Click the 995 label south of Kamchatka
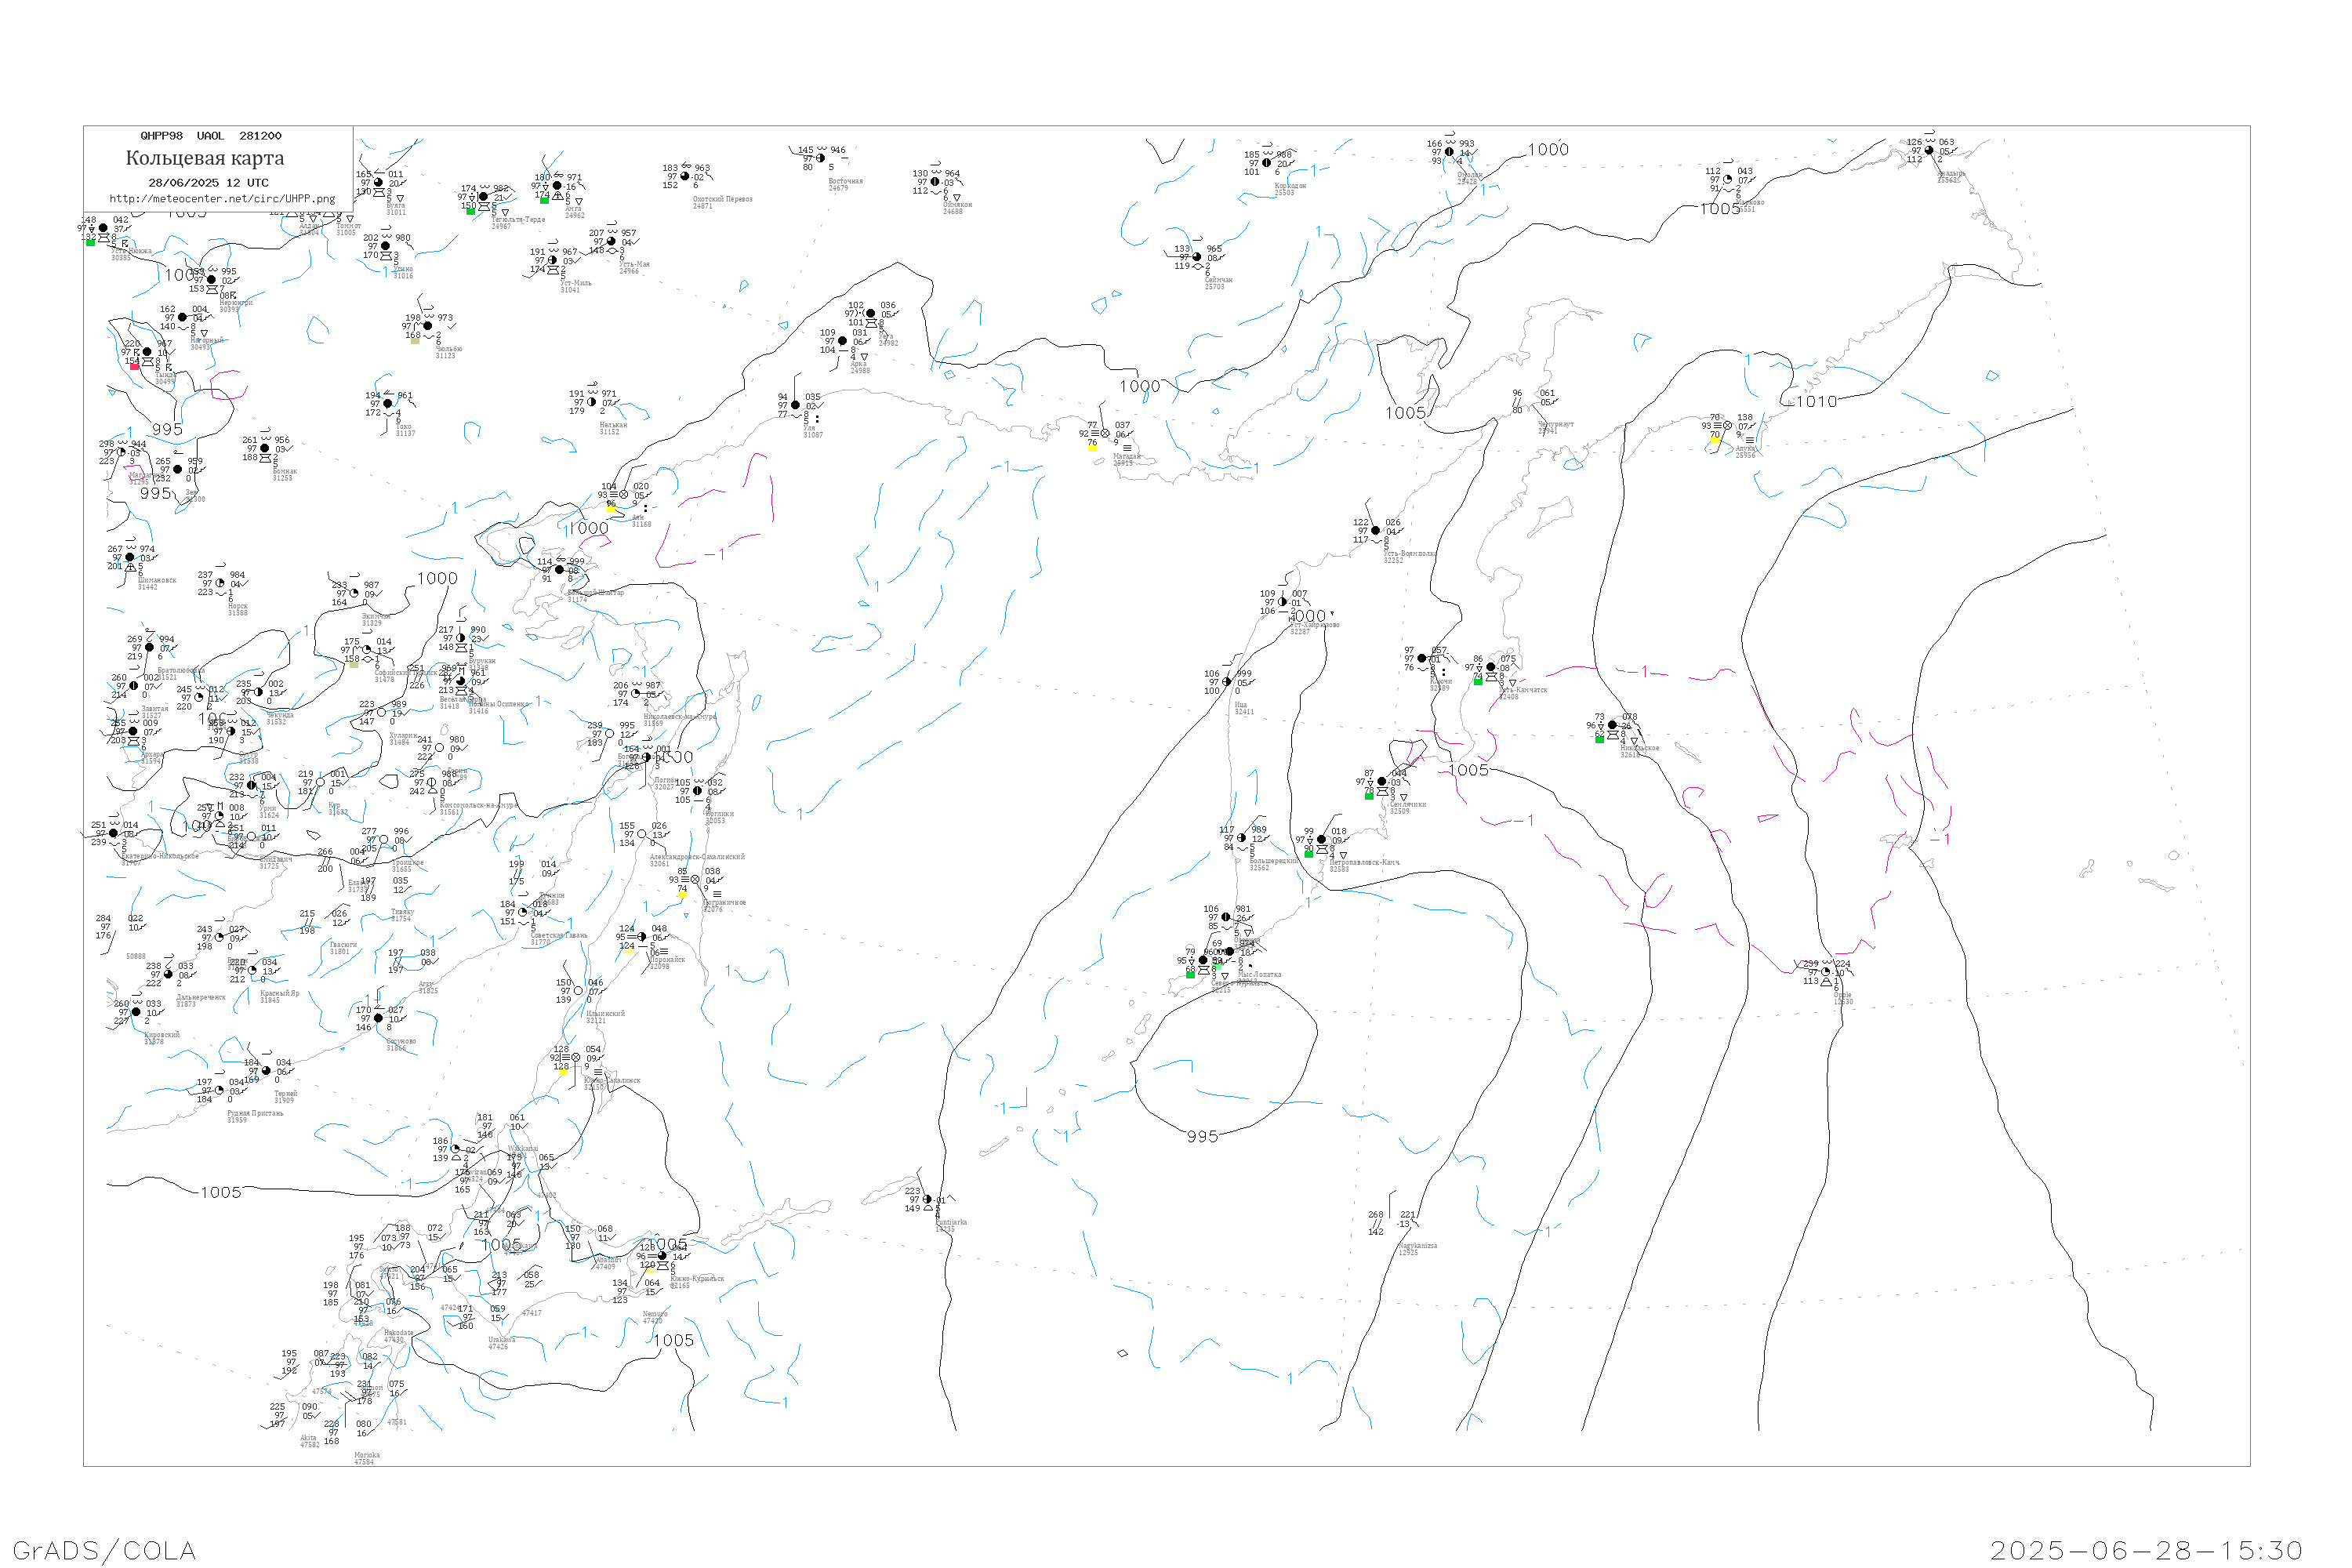Screen dimensions: 2352x1568 coord(1202,1137)
